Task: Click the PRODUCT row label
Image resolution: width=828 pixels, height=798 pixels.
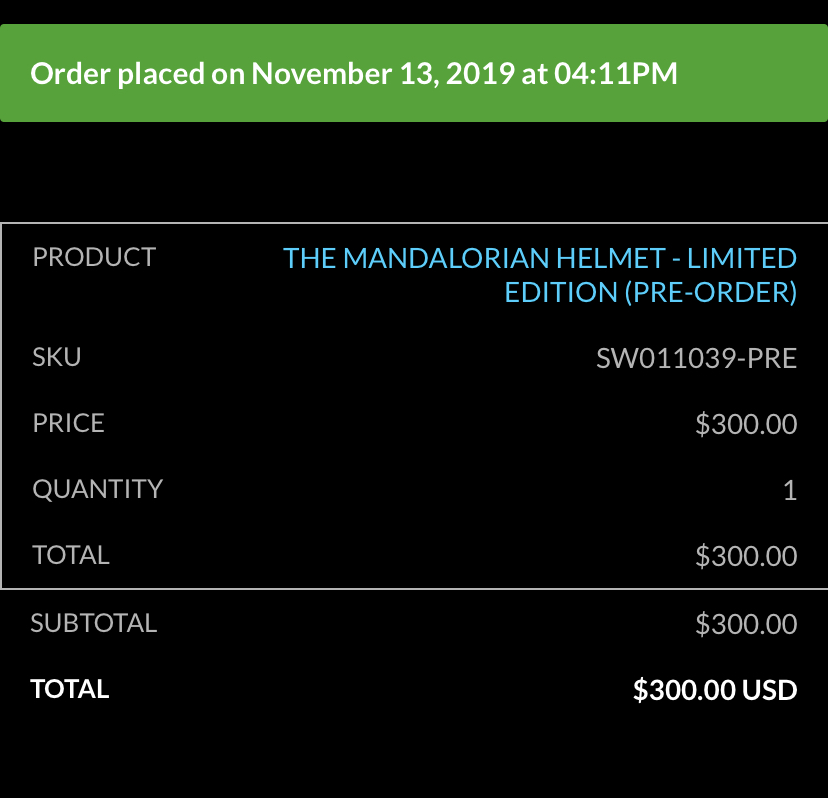Action: (94, 257)
